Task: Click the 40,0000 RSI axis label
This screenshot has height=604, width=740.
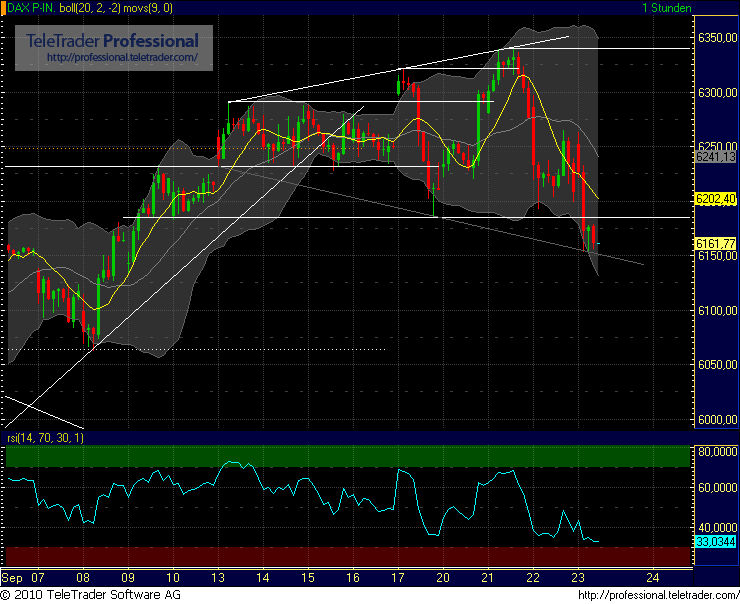Action: pyautogui.click(x=717, y=528)
